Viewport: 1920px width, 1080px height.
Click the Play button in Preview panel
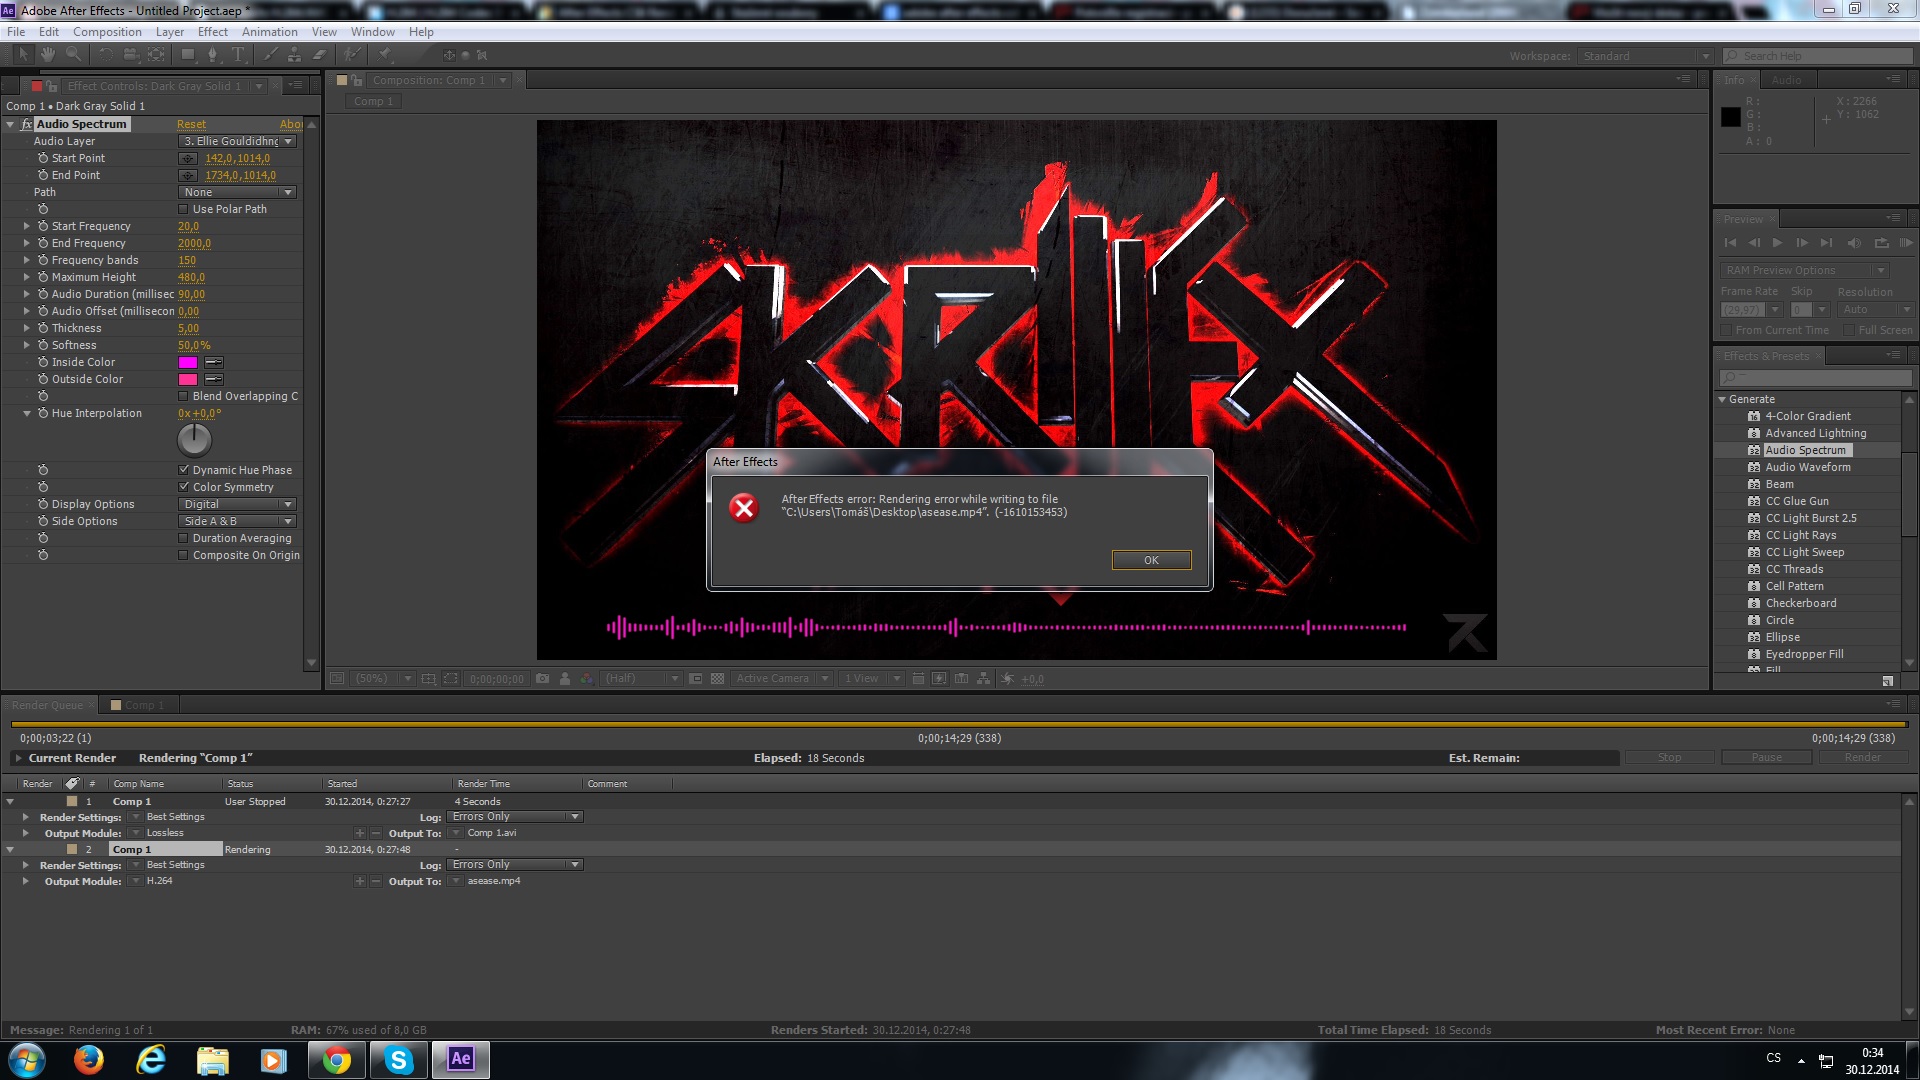tap(1777, 243)
